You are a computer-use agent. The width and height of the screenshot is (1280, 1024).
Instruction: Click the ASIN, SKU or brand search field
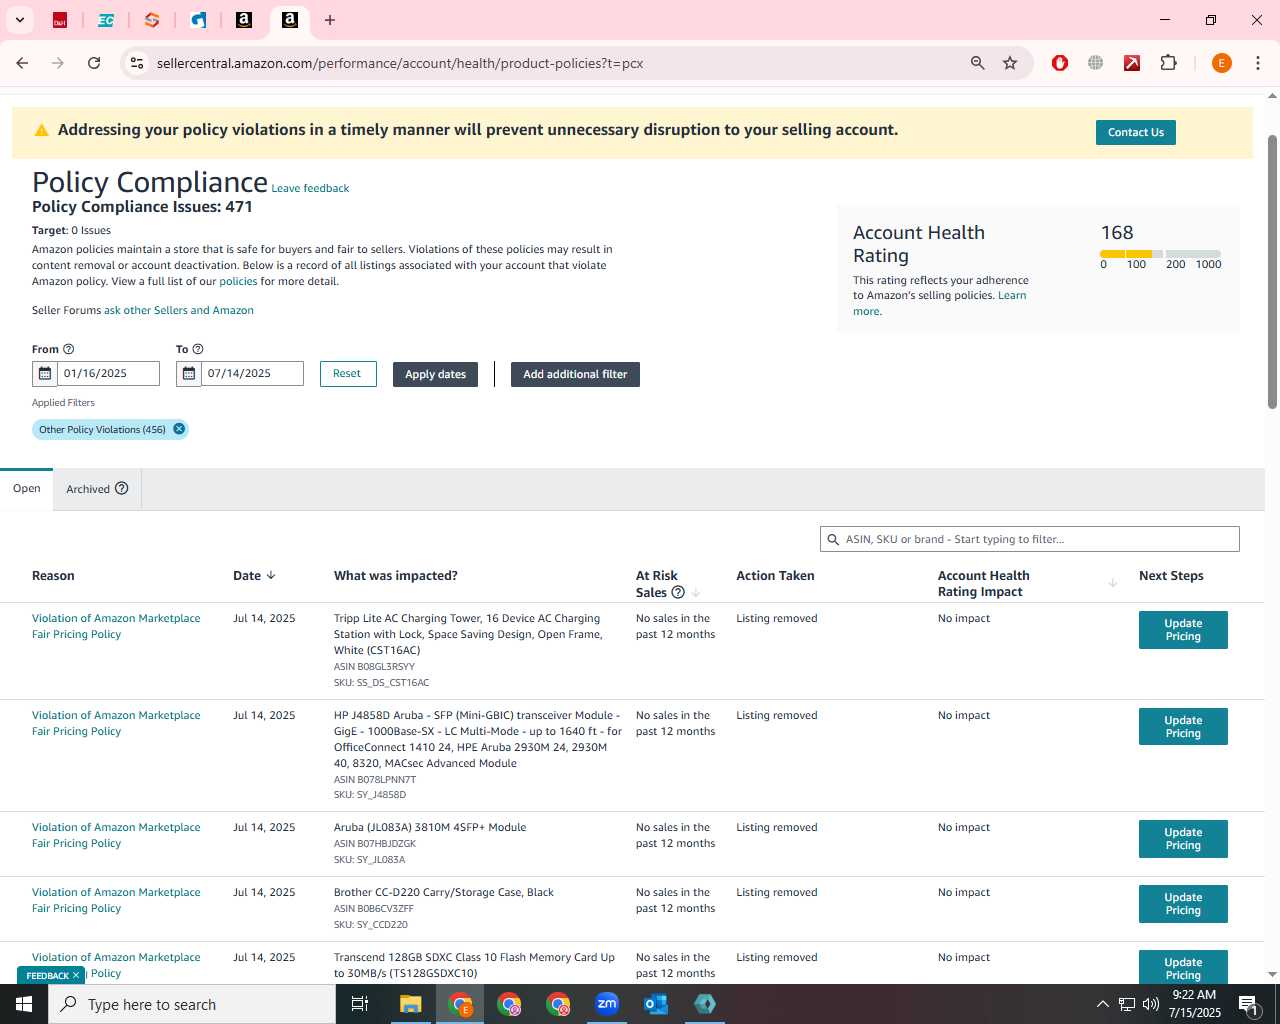point(1030,539)
